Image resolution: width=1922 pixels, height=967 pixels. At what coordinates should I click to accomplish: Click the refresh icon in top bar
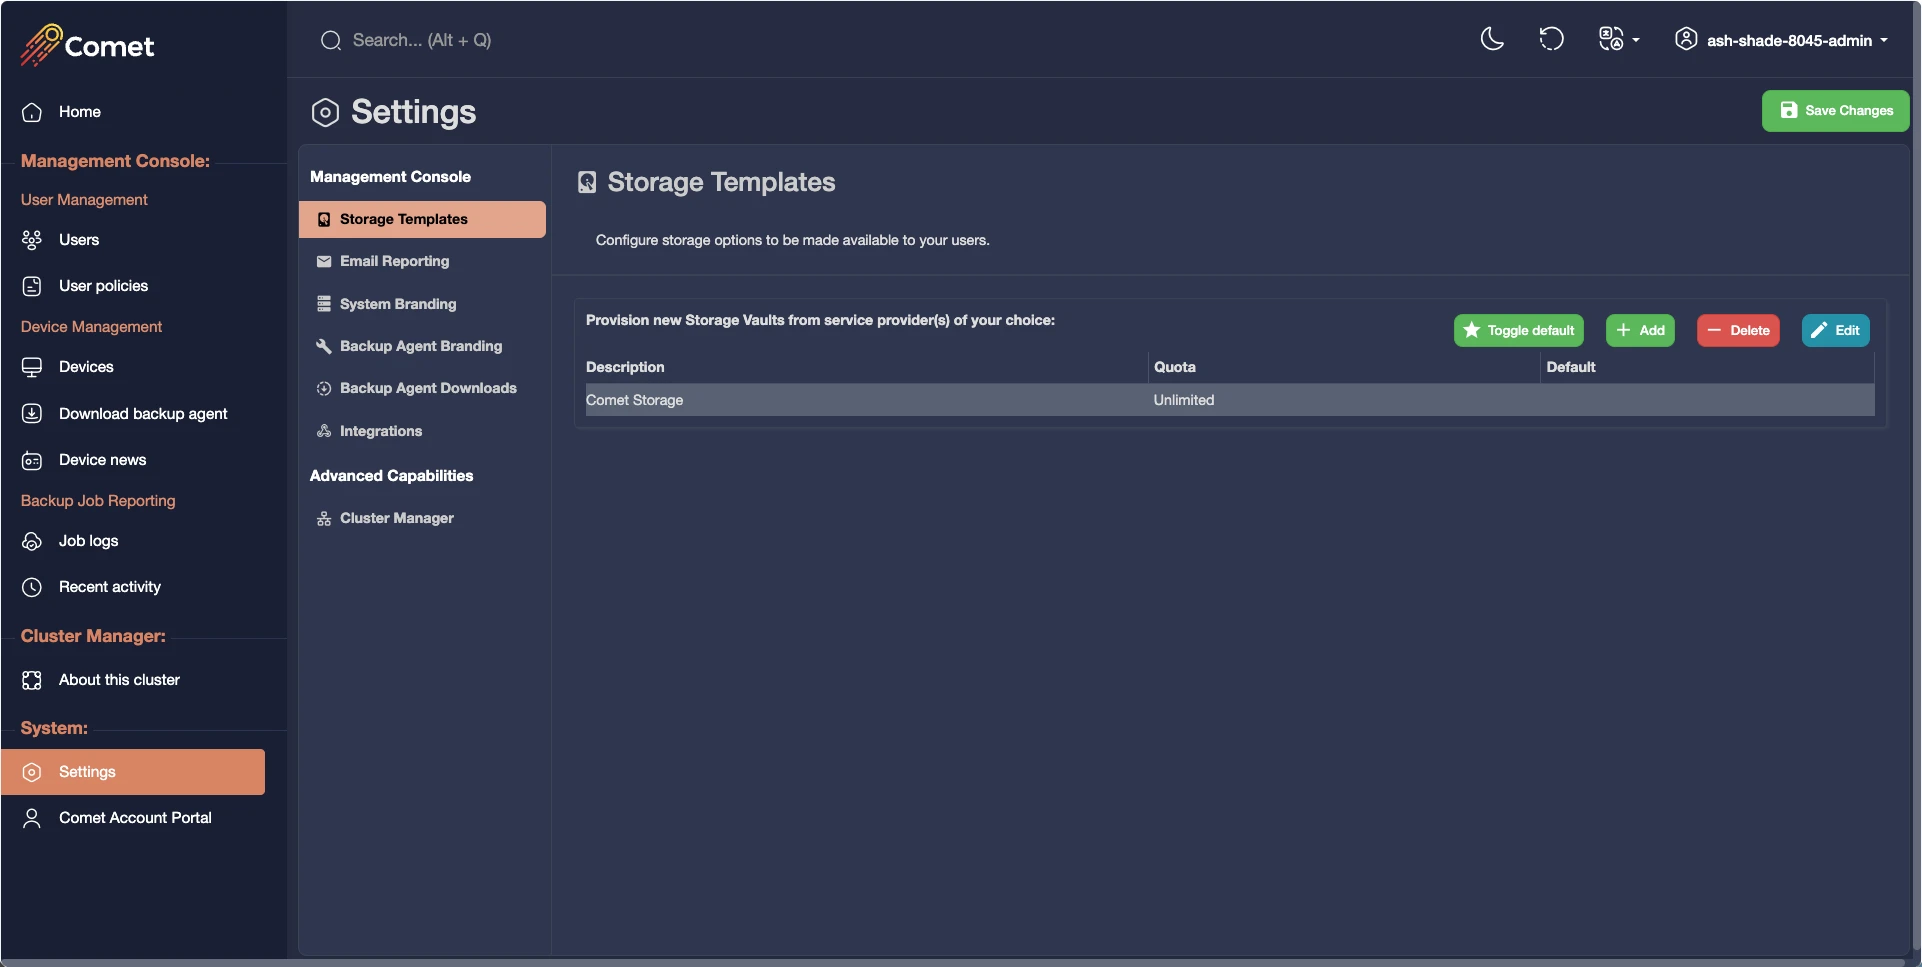[x=1551, y=40]
